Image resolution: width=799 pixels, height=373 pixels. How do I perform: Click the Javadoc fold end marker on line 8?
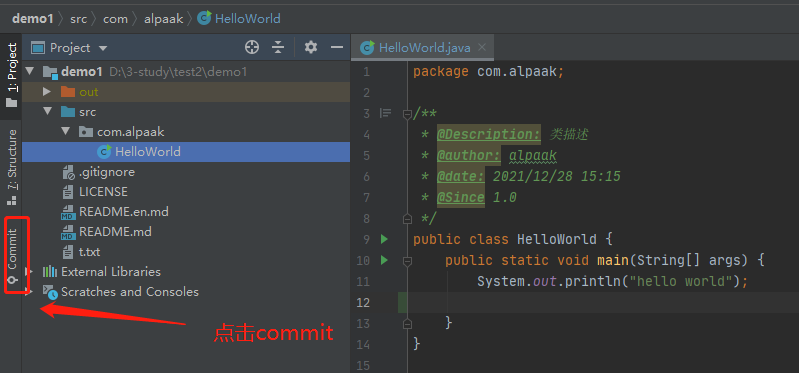[407, 219]
